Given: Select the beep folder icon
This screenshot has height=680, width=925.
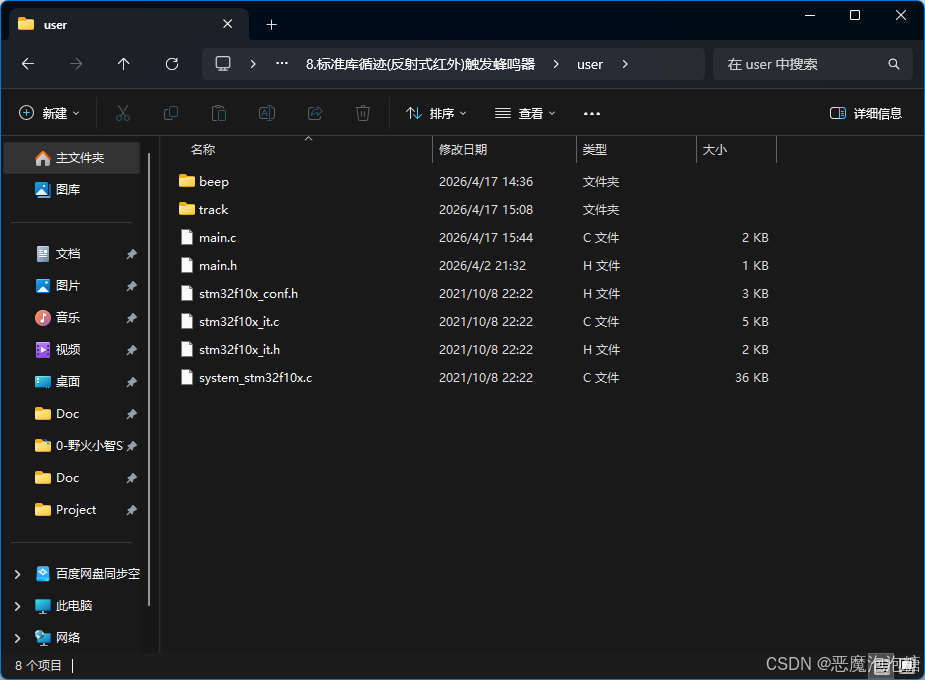Looking at the screenshot, I should click(x=187, y=181).
